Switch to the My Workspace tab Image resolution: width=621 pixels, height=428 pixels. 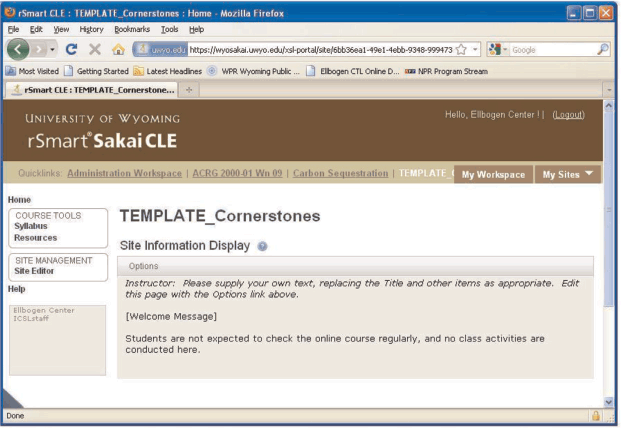point(493,174)
